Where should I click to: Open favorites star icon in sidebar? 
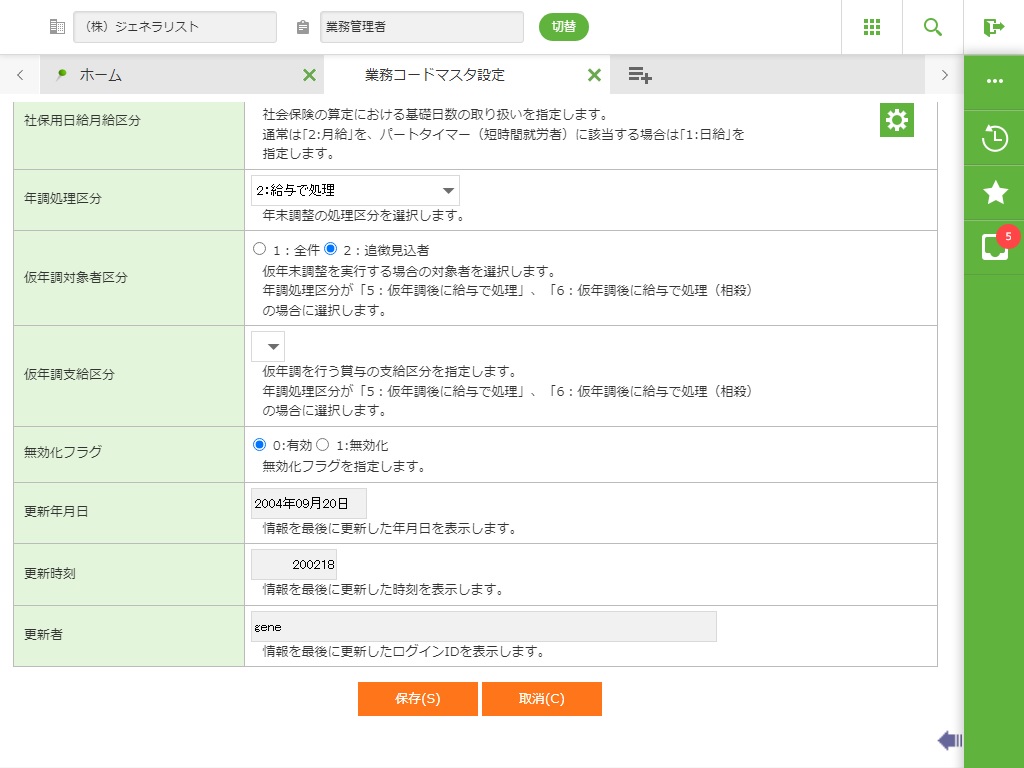coord(994,193)
